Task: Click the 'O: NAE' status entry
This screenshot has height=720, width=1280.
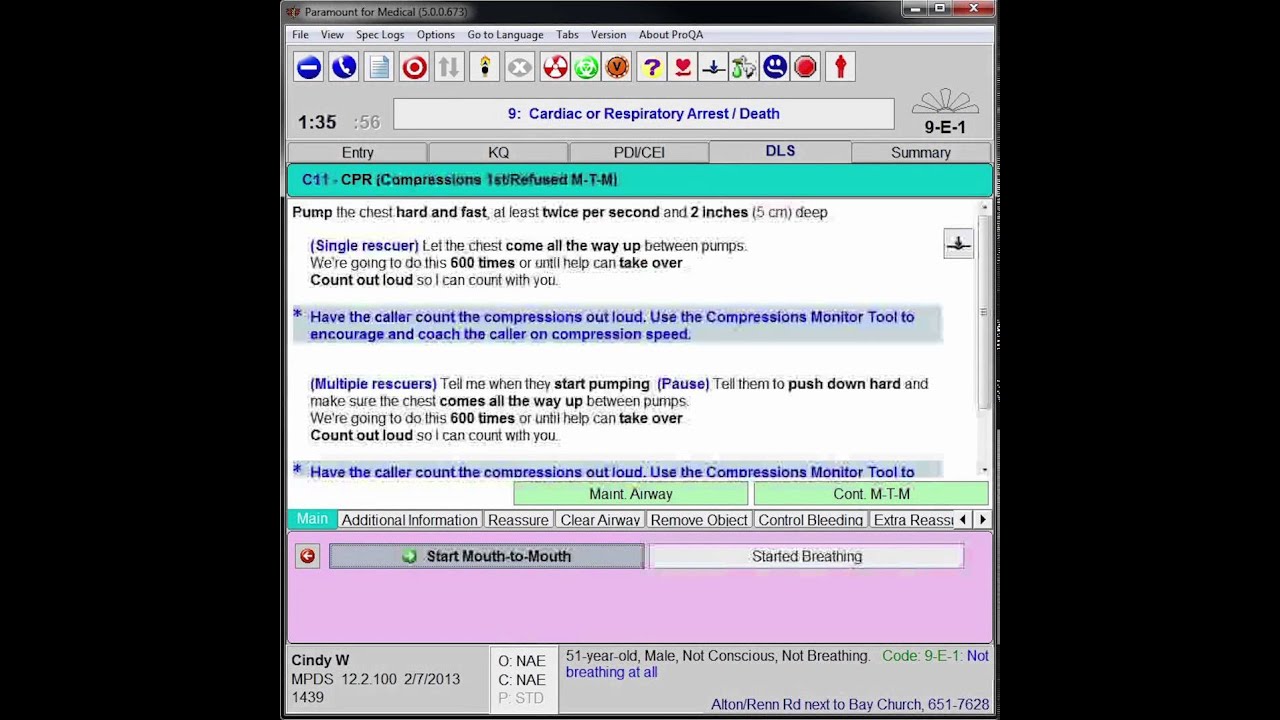Action: coord(522,661)
